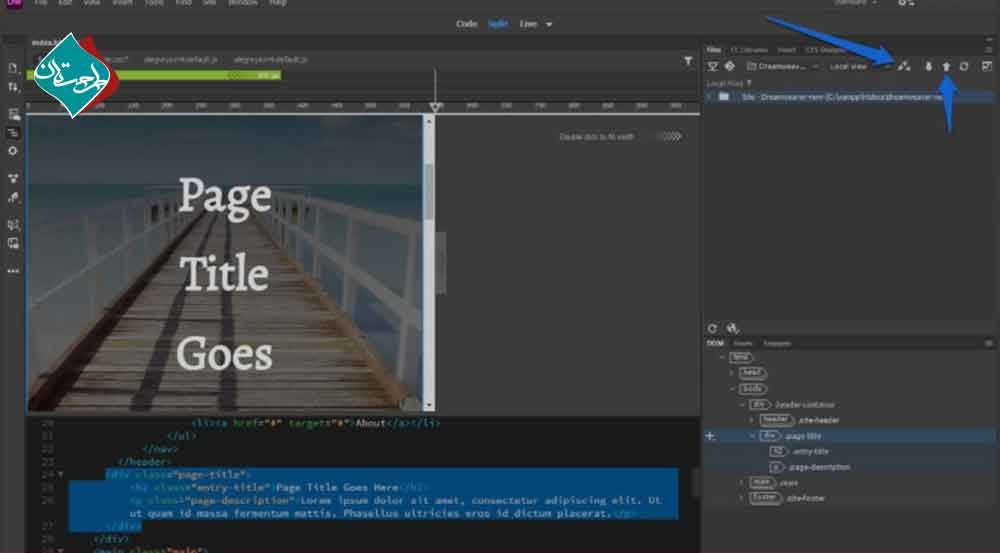Select p page-description DOM element
1000x553 pixels.
coord(809,468)
